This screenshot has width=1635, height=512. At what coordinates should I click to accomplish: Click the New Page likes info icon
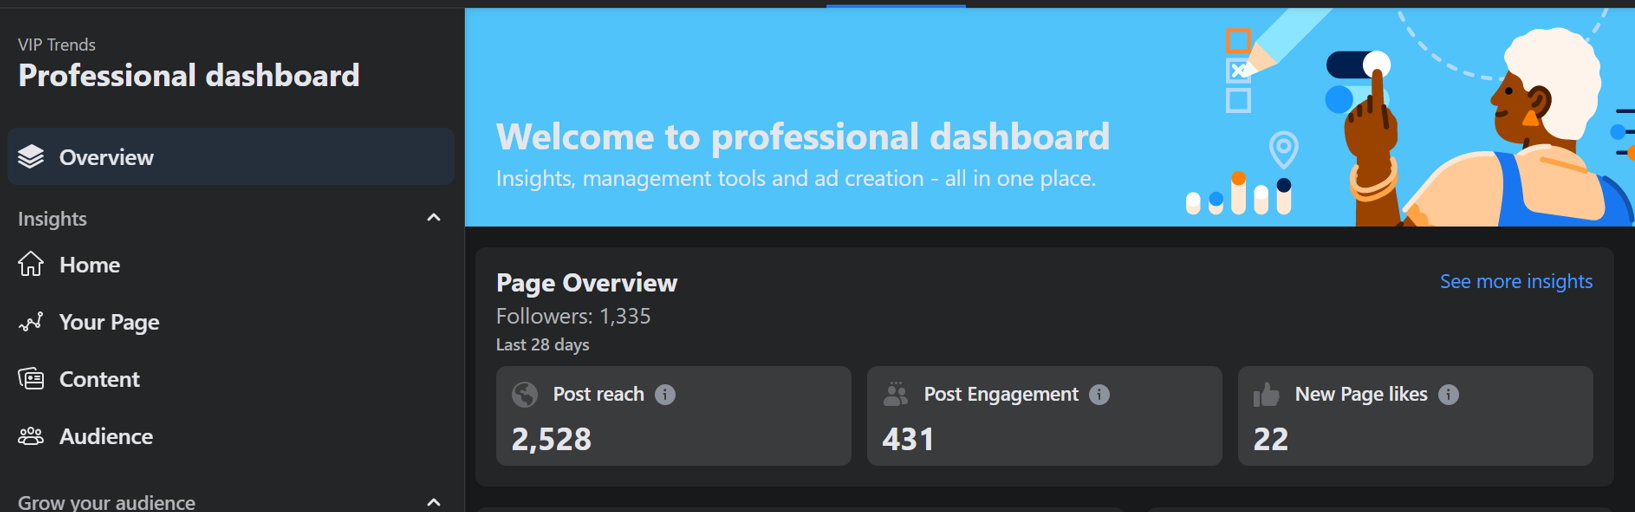click(x=1448, y=395)
